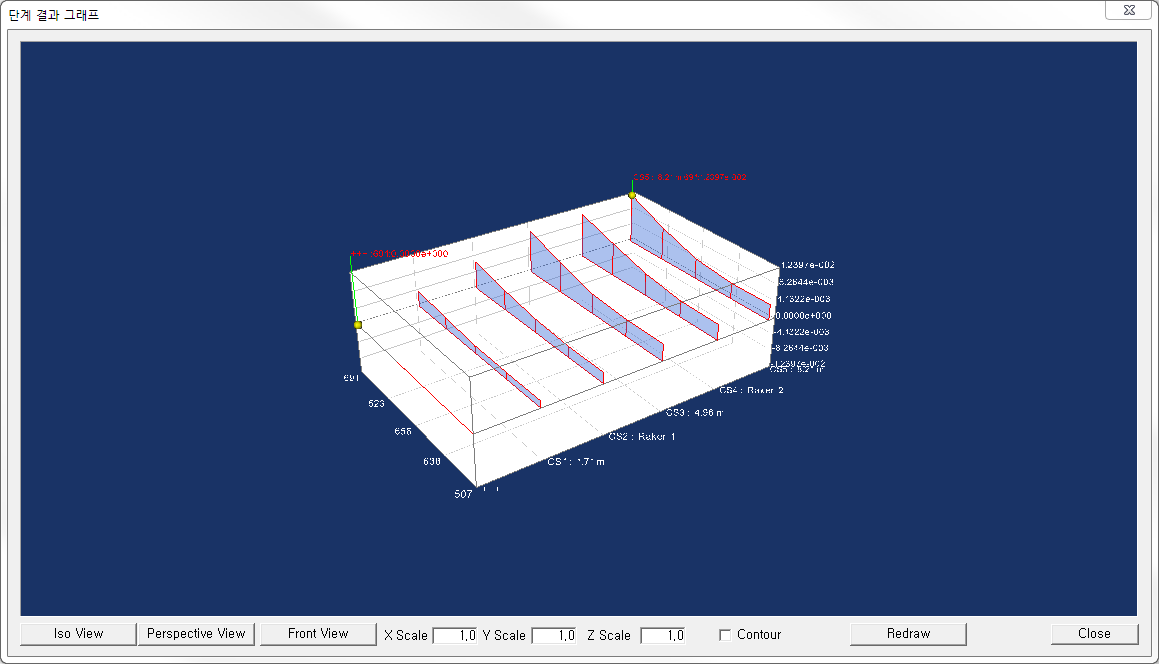1159x664 pixels.
Task: Focus the X Scale input field
Action: tap(455, 635)
